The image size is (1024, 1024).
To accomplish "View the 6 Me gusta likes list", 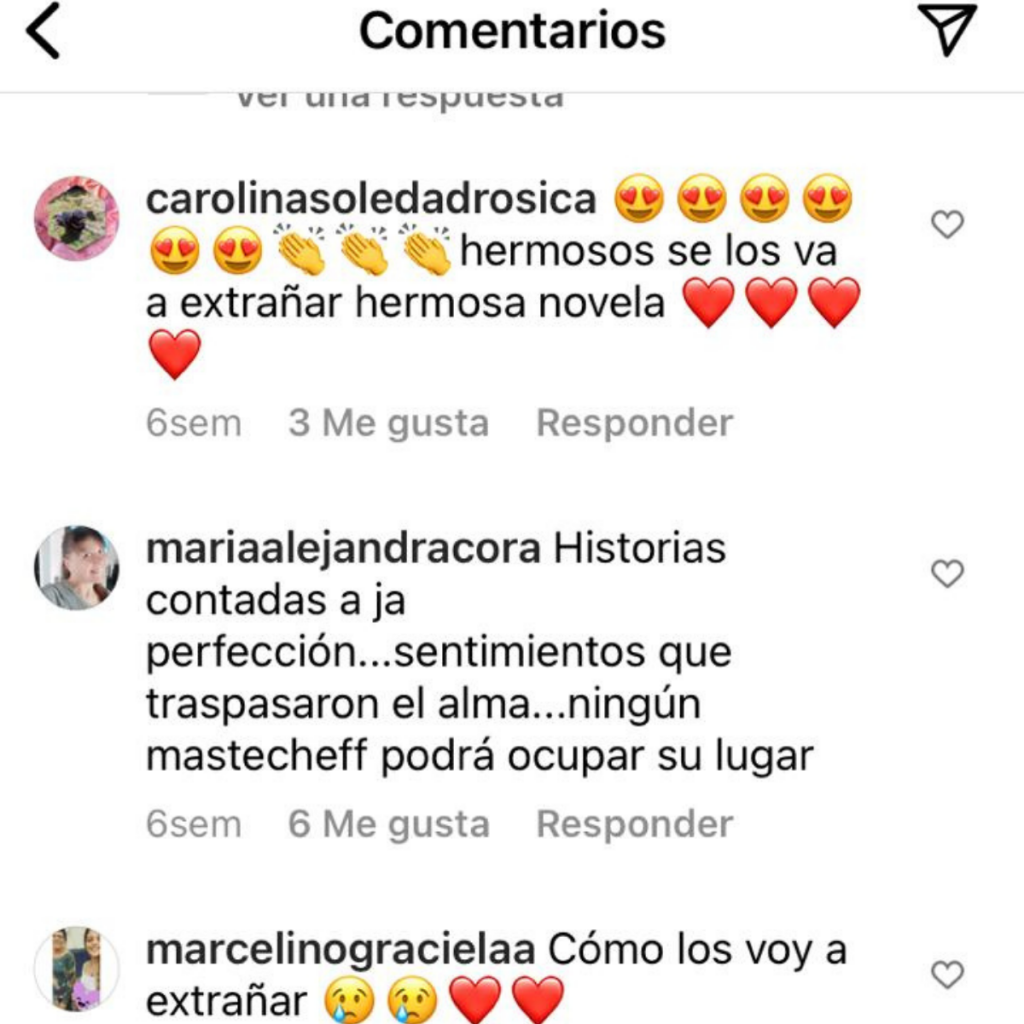I will click(389, 824).
